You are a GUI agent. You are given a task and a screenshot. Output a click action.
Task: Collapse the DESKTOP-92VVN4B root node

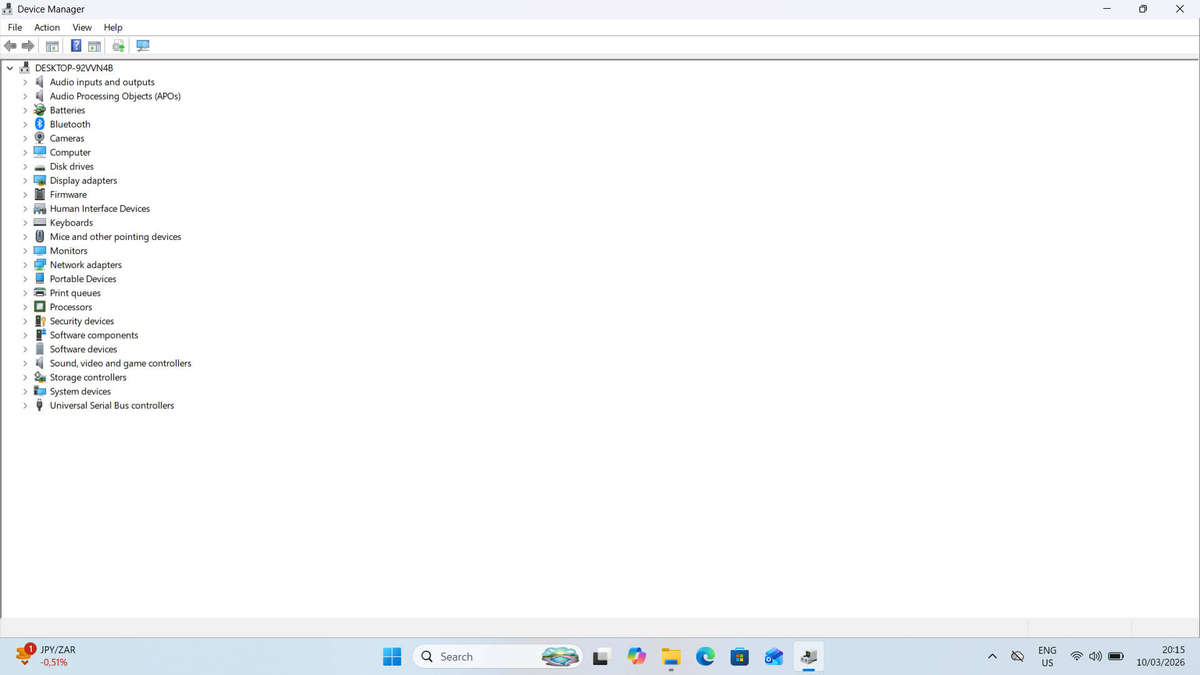(10, 68)
